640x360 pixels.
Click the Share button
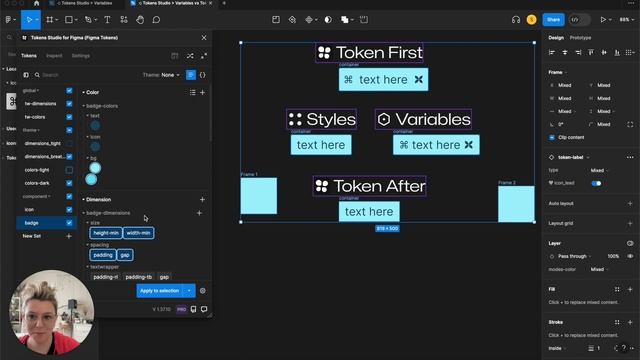553,20
